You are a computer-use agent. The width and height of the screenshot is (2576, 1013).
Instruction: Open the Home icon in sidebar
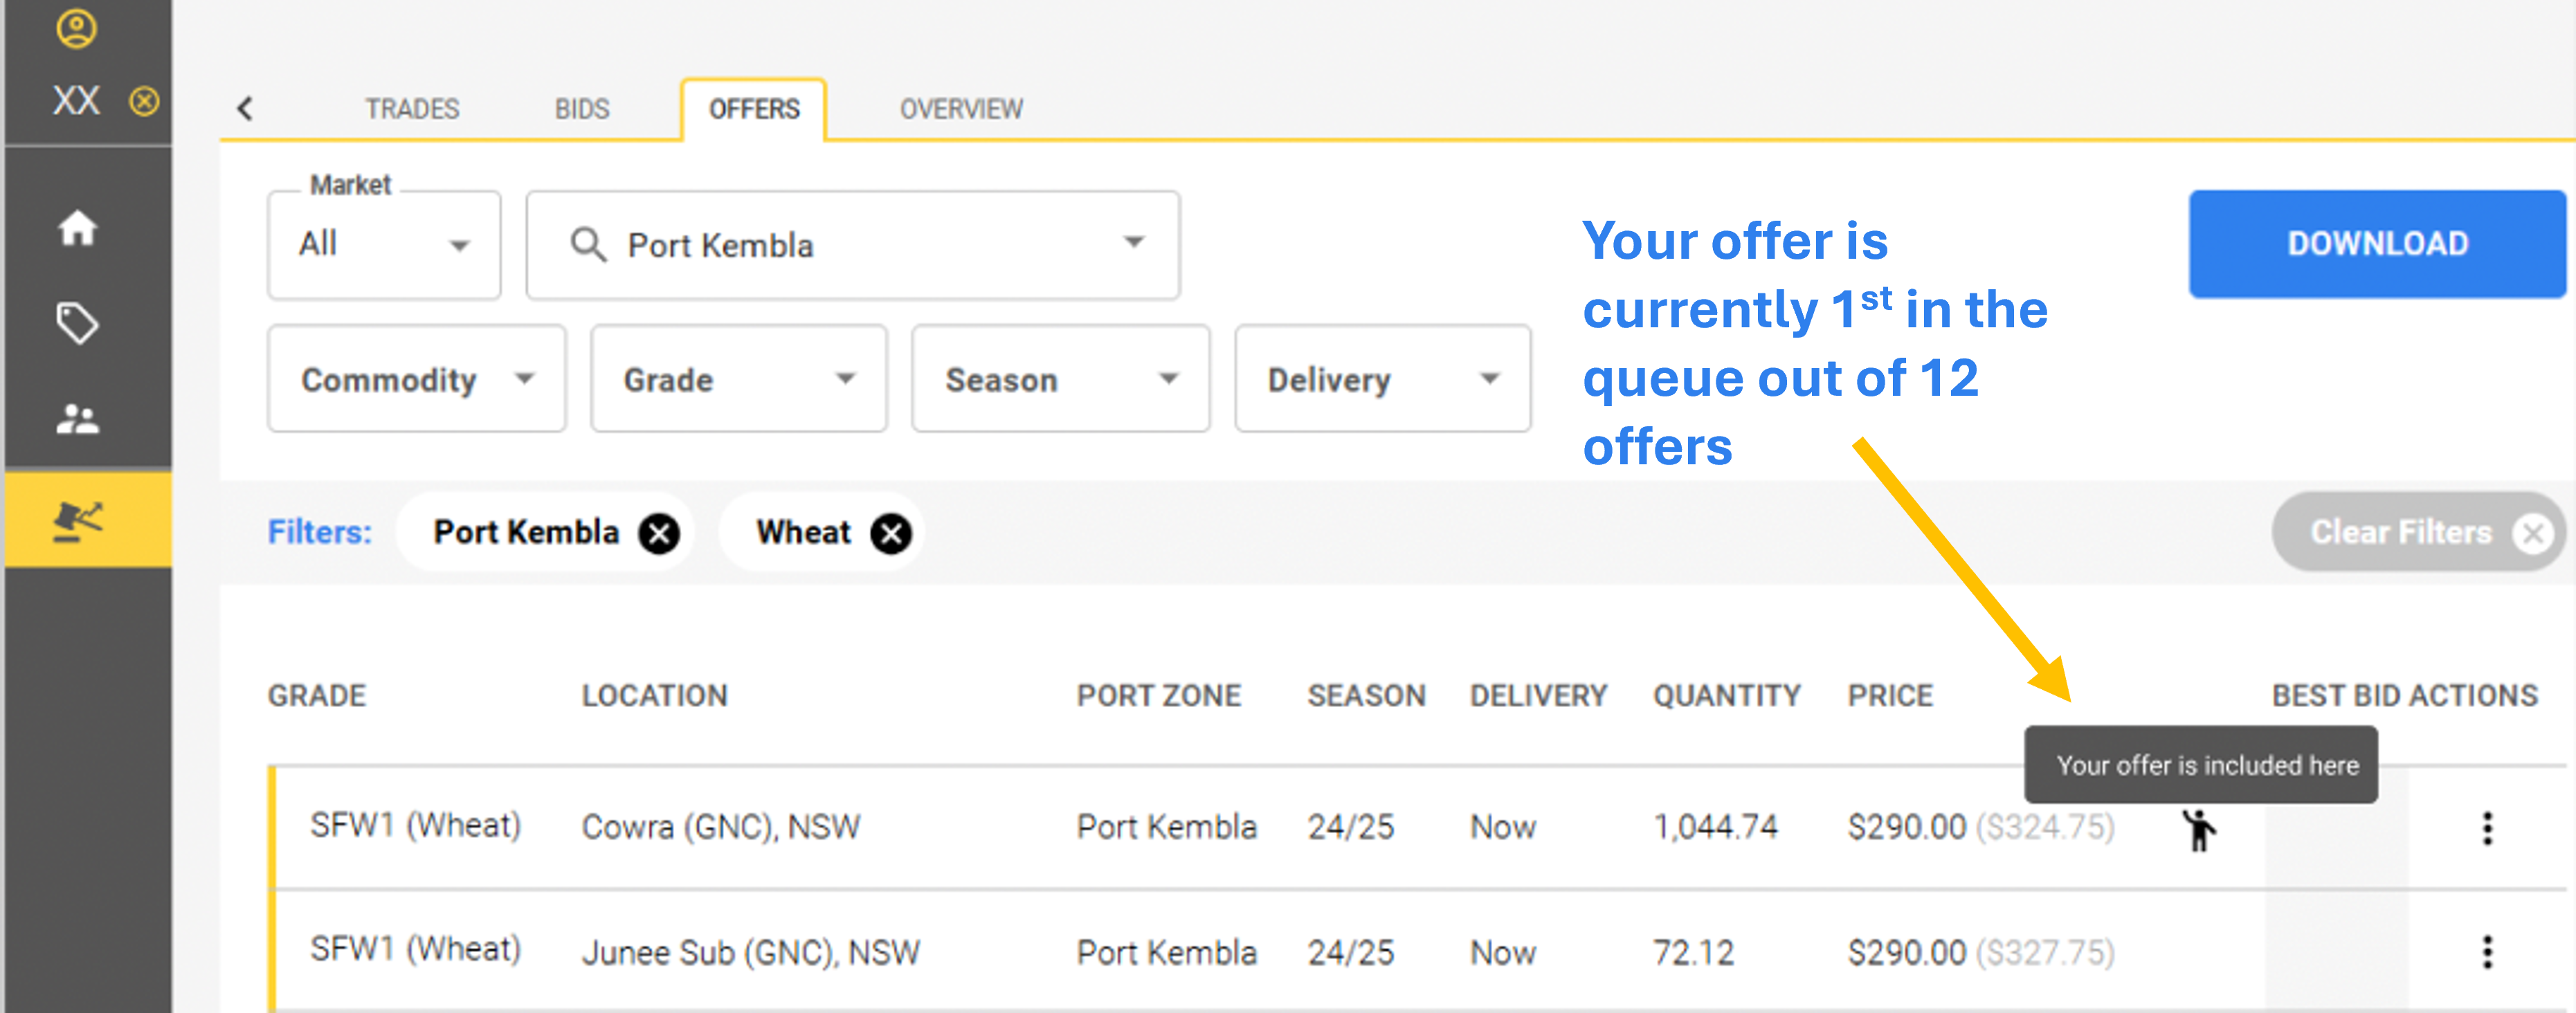coord(77,228)
